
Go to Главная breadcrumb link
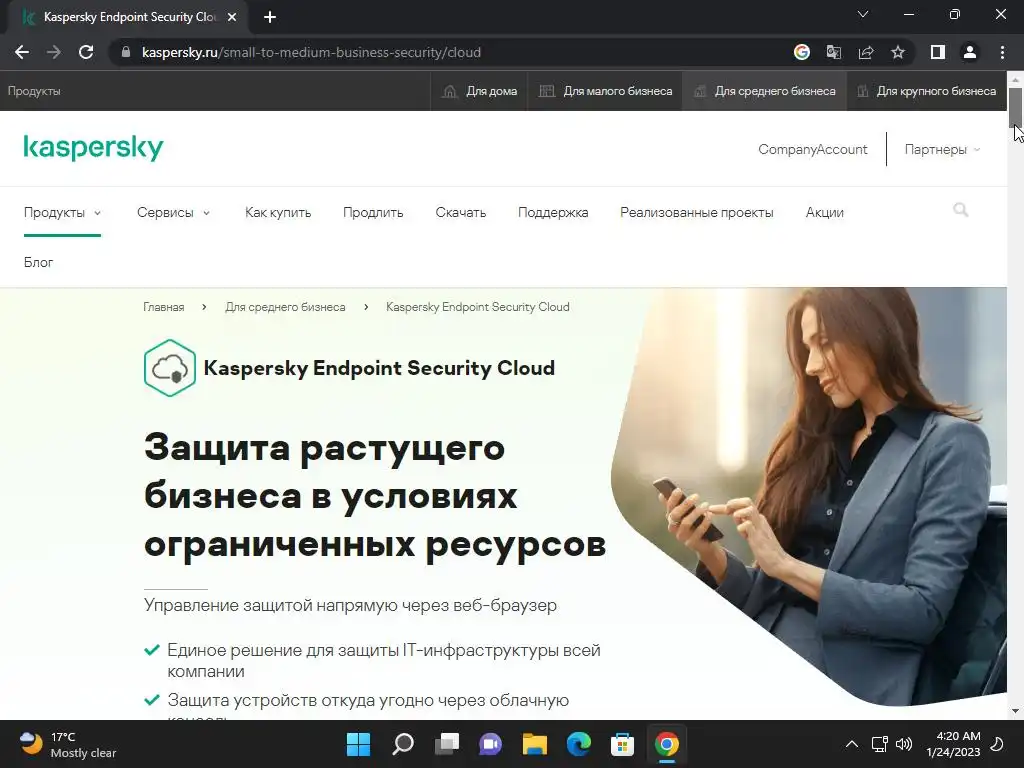(163, 307)
